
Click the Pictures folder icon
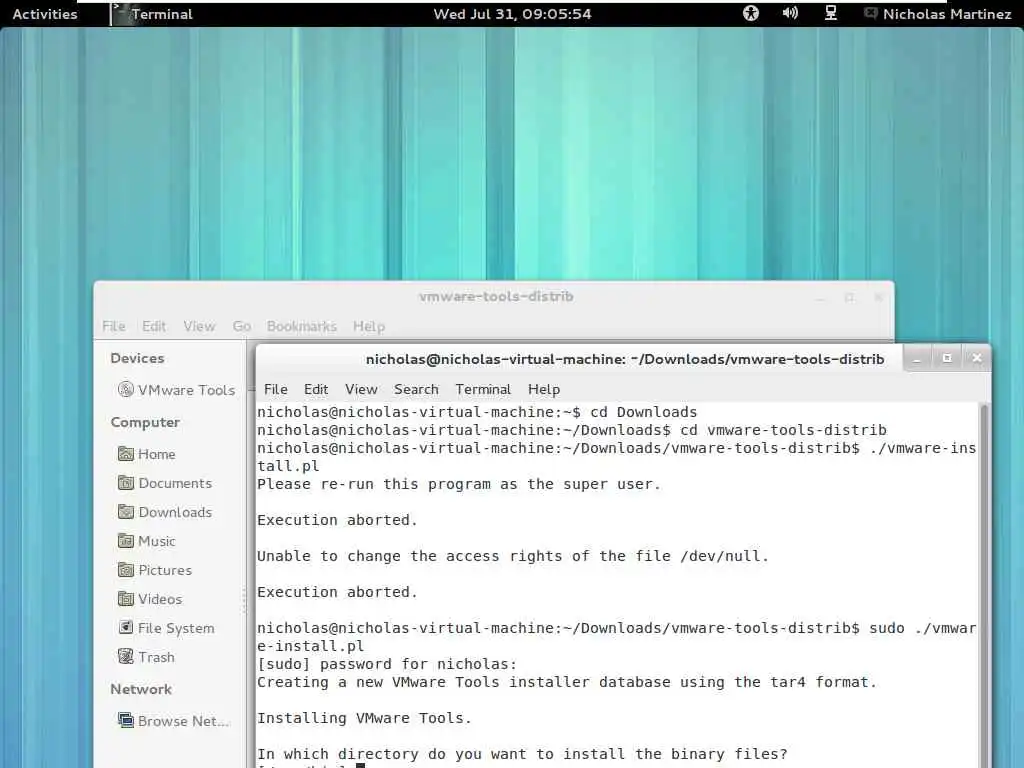coord(126,569)
